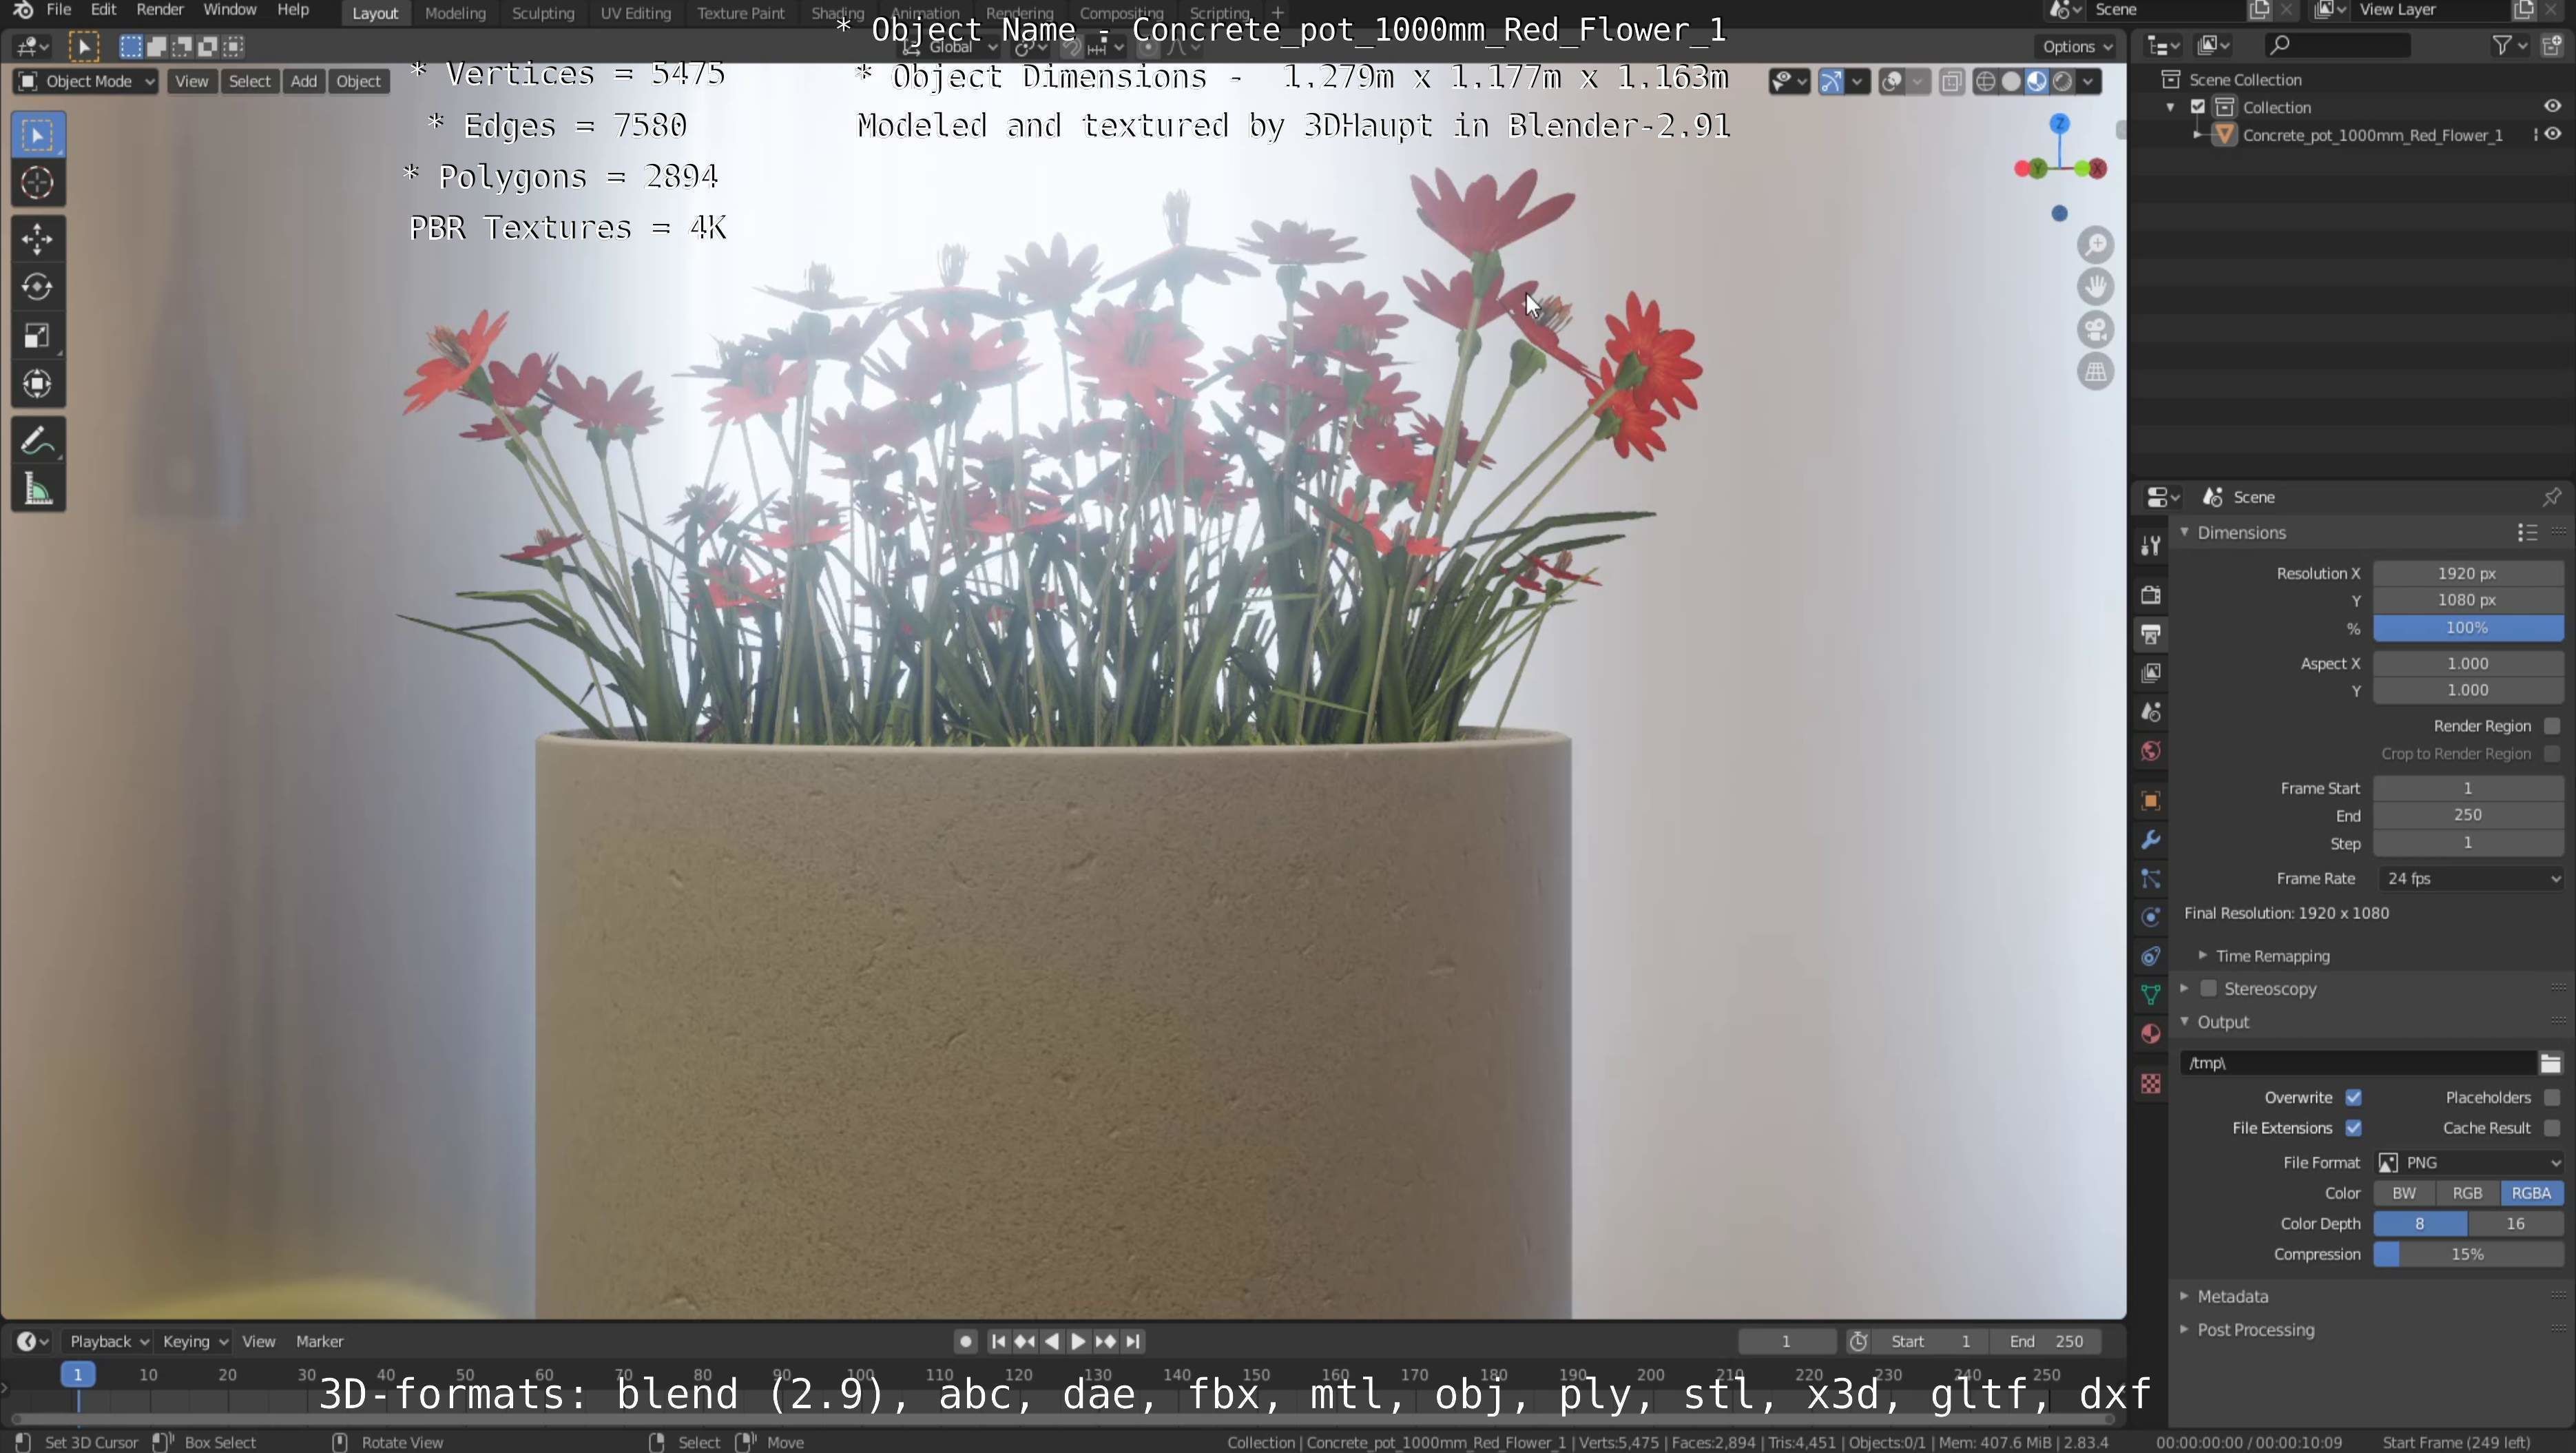Image resolution: width=2576 pixels, height=1453 pixels.
Task: Open the Active Tool properties tab
Action: [x=2151, y=546]
